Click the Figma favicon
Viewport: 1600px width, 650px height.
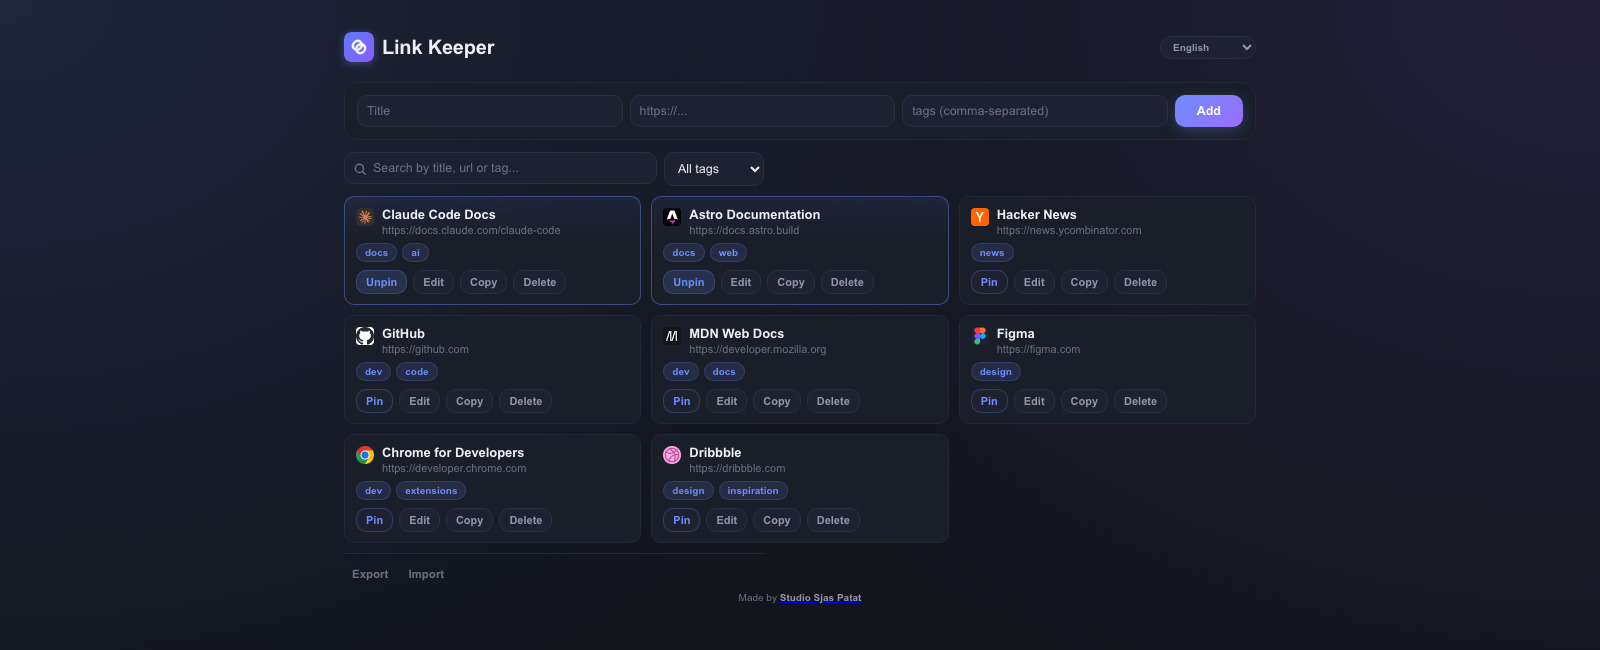[980, 336]
